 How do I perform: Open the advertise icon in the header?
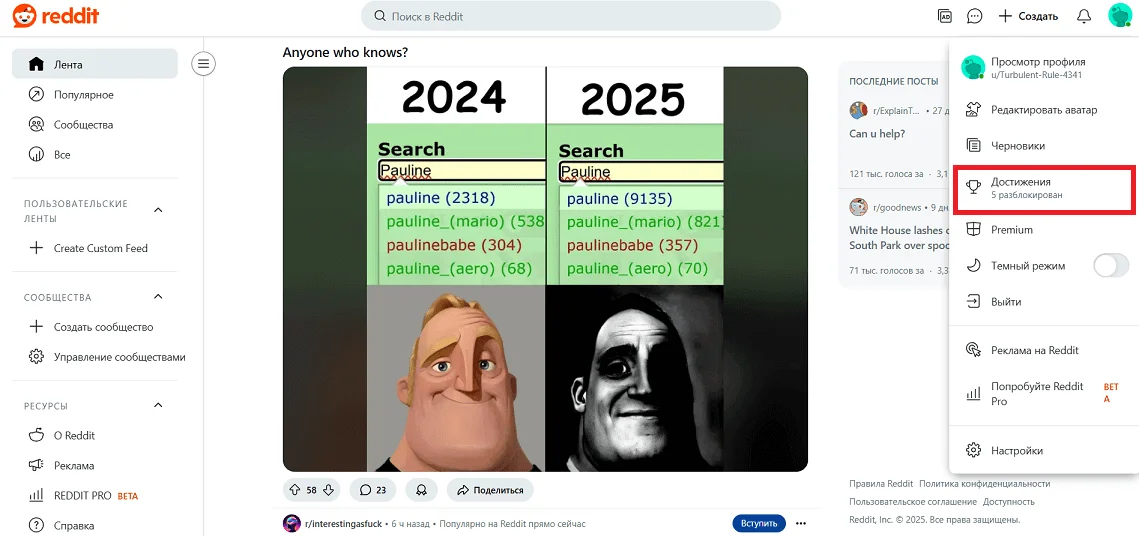945,16
